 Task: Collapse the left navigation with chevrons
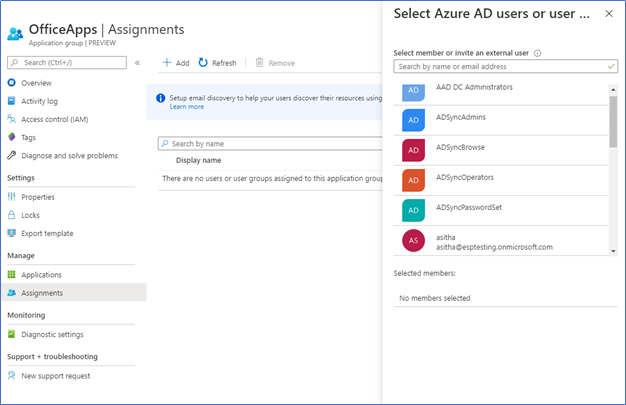click(137, 63)
